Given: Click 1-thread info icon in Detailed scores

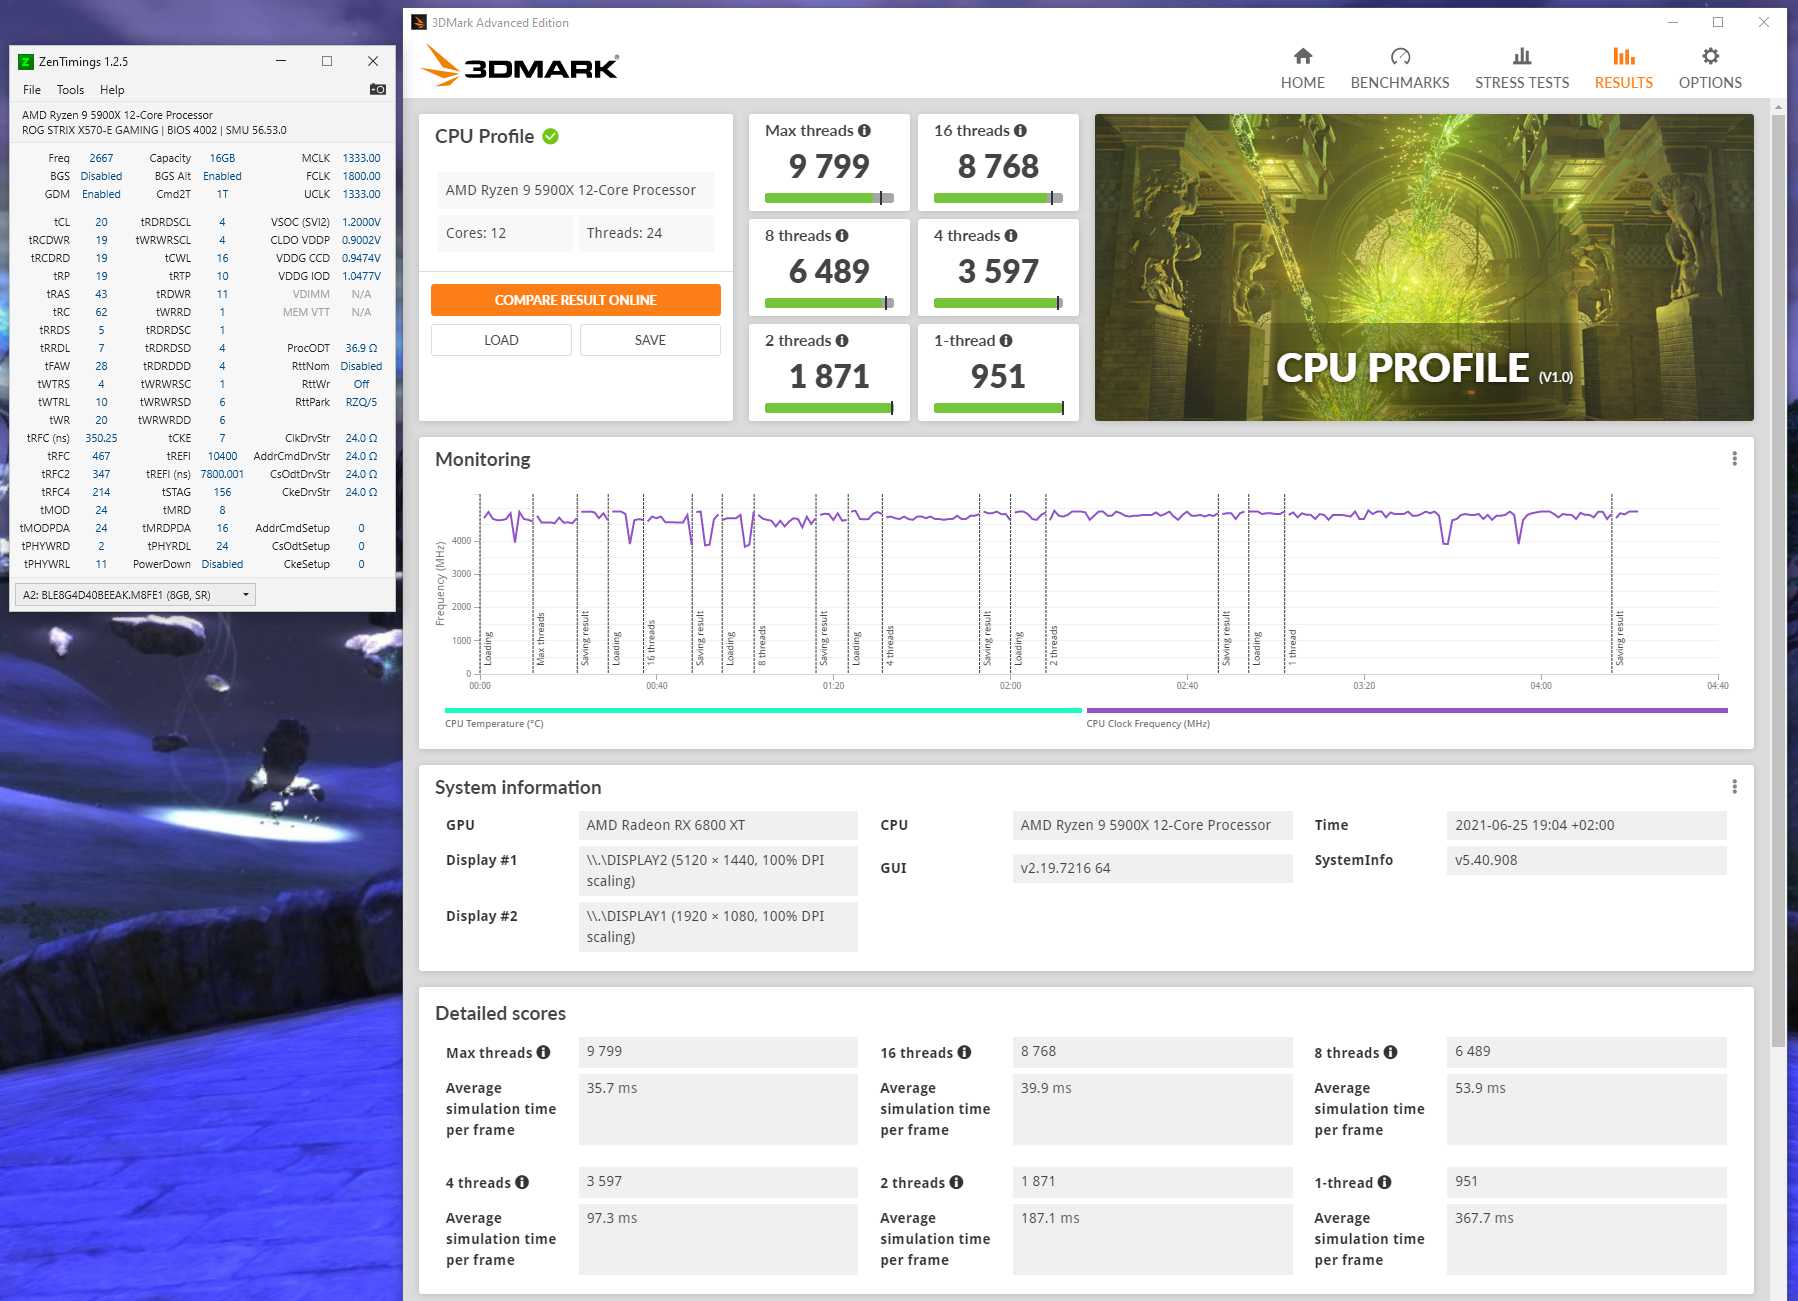Looking at the screenshot, I should (1384, 1182).
